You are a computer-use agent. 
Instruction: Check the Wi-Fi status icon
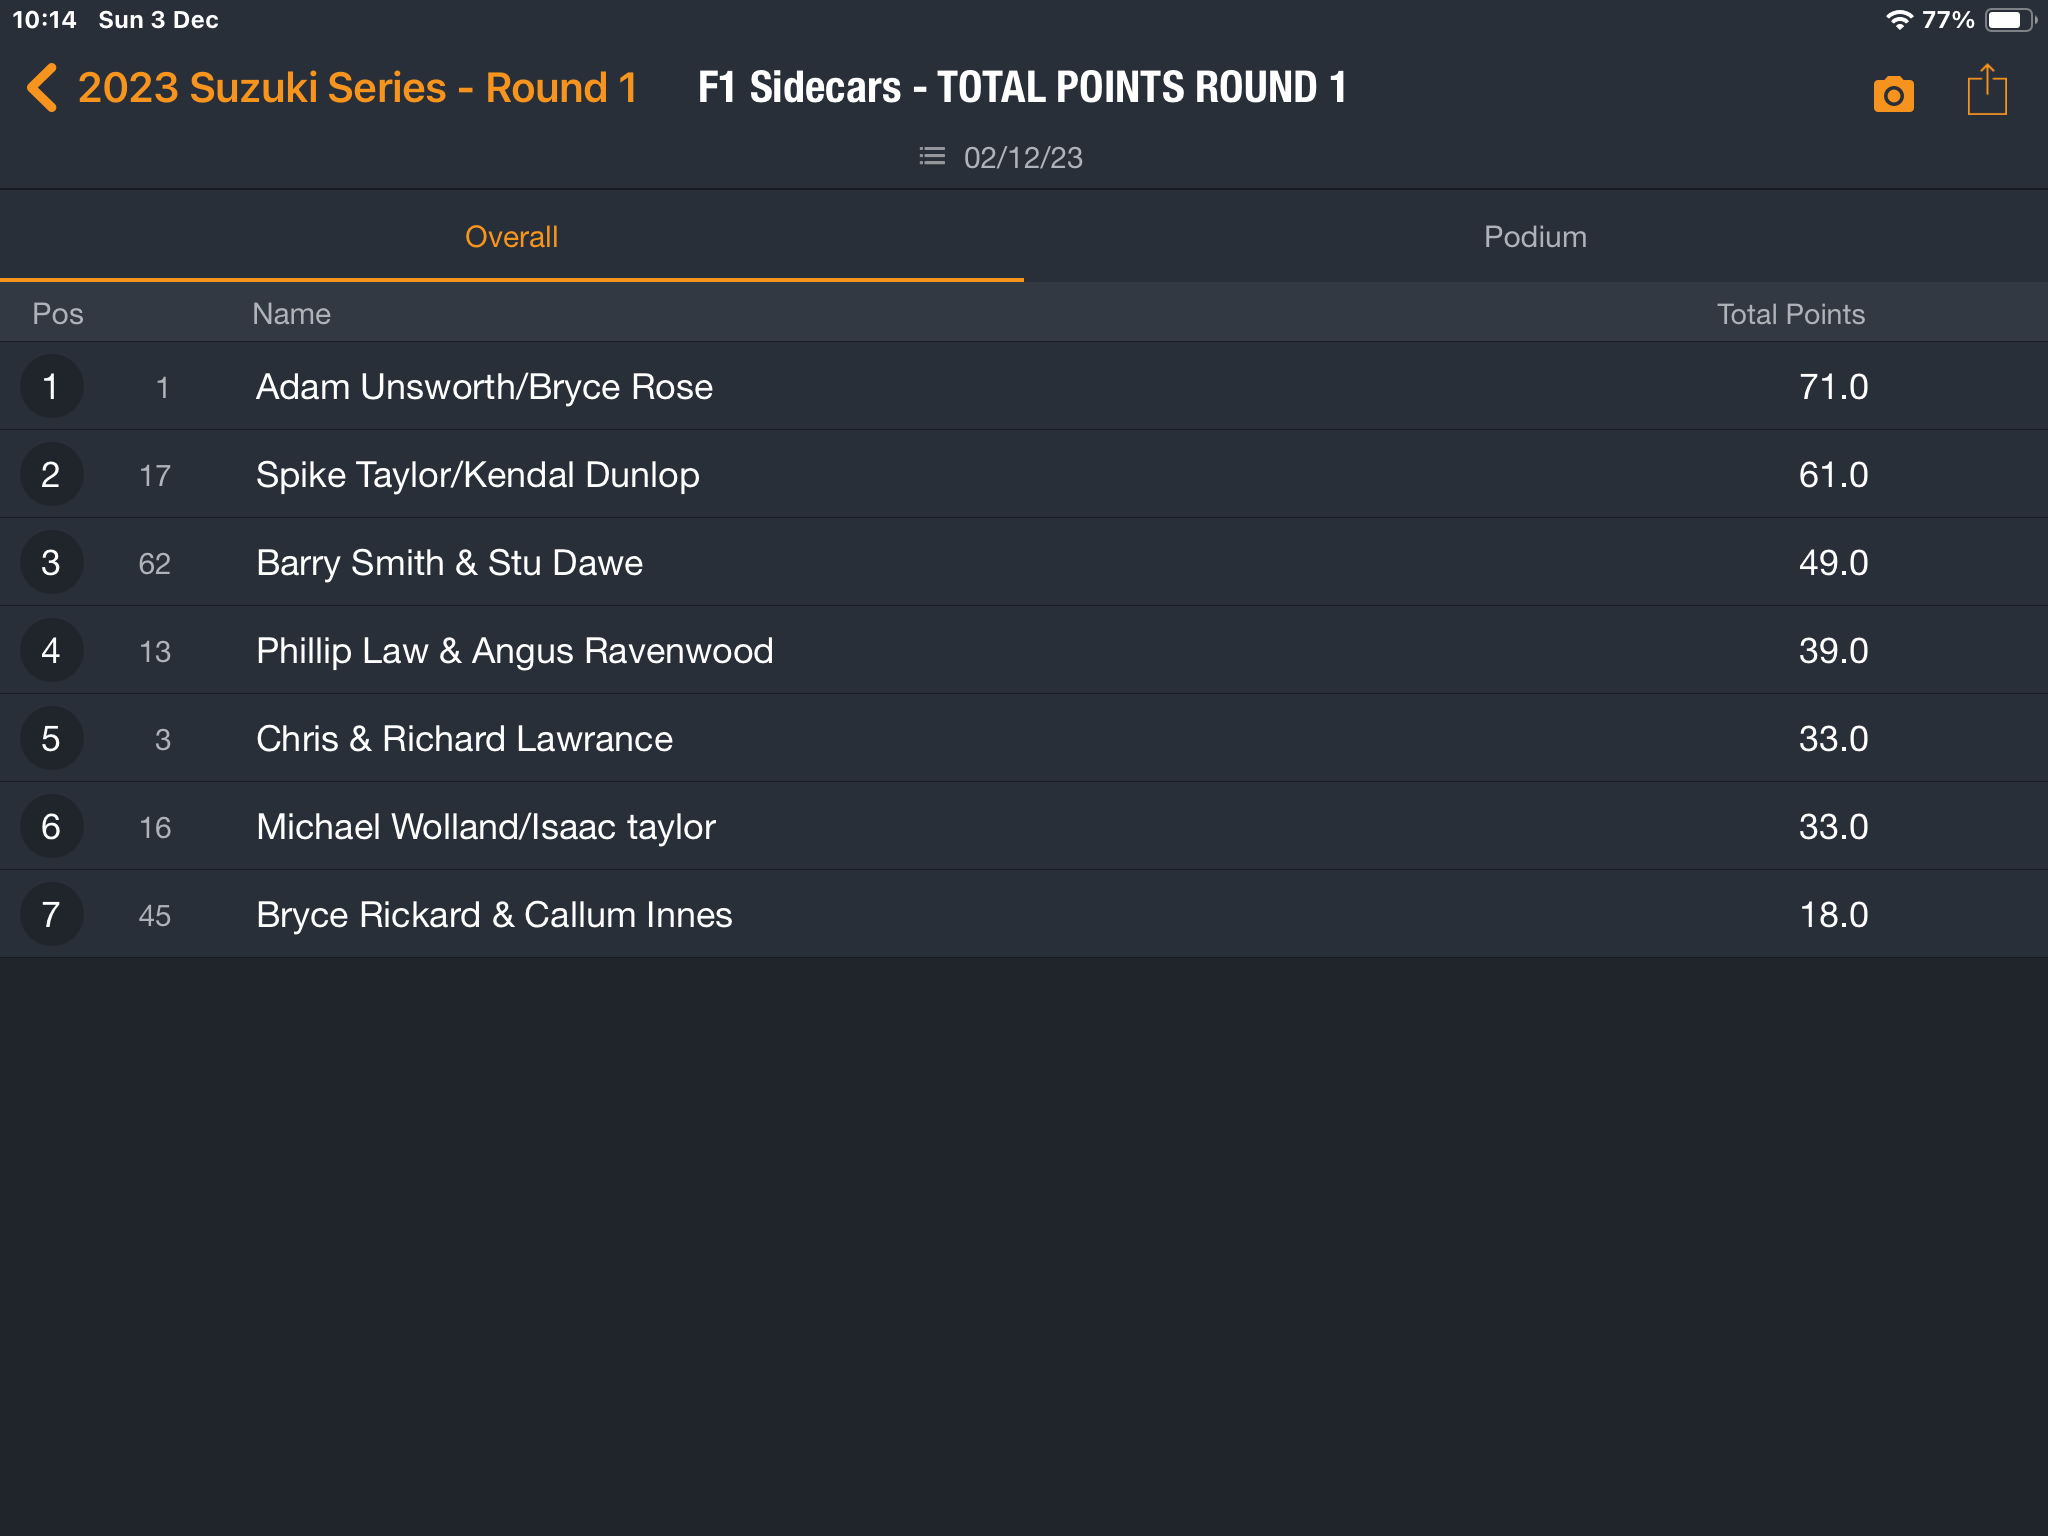[1898, 20]
